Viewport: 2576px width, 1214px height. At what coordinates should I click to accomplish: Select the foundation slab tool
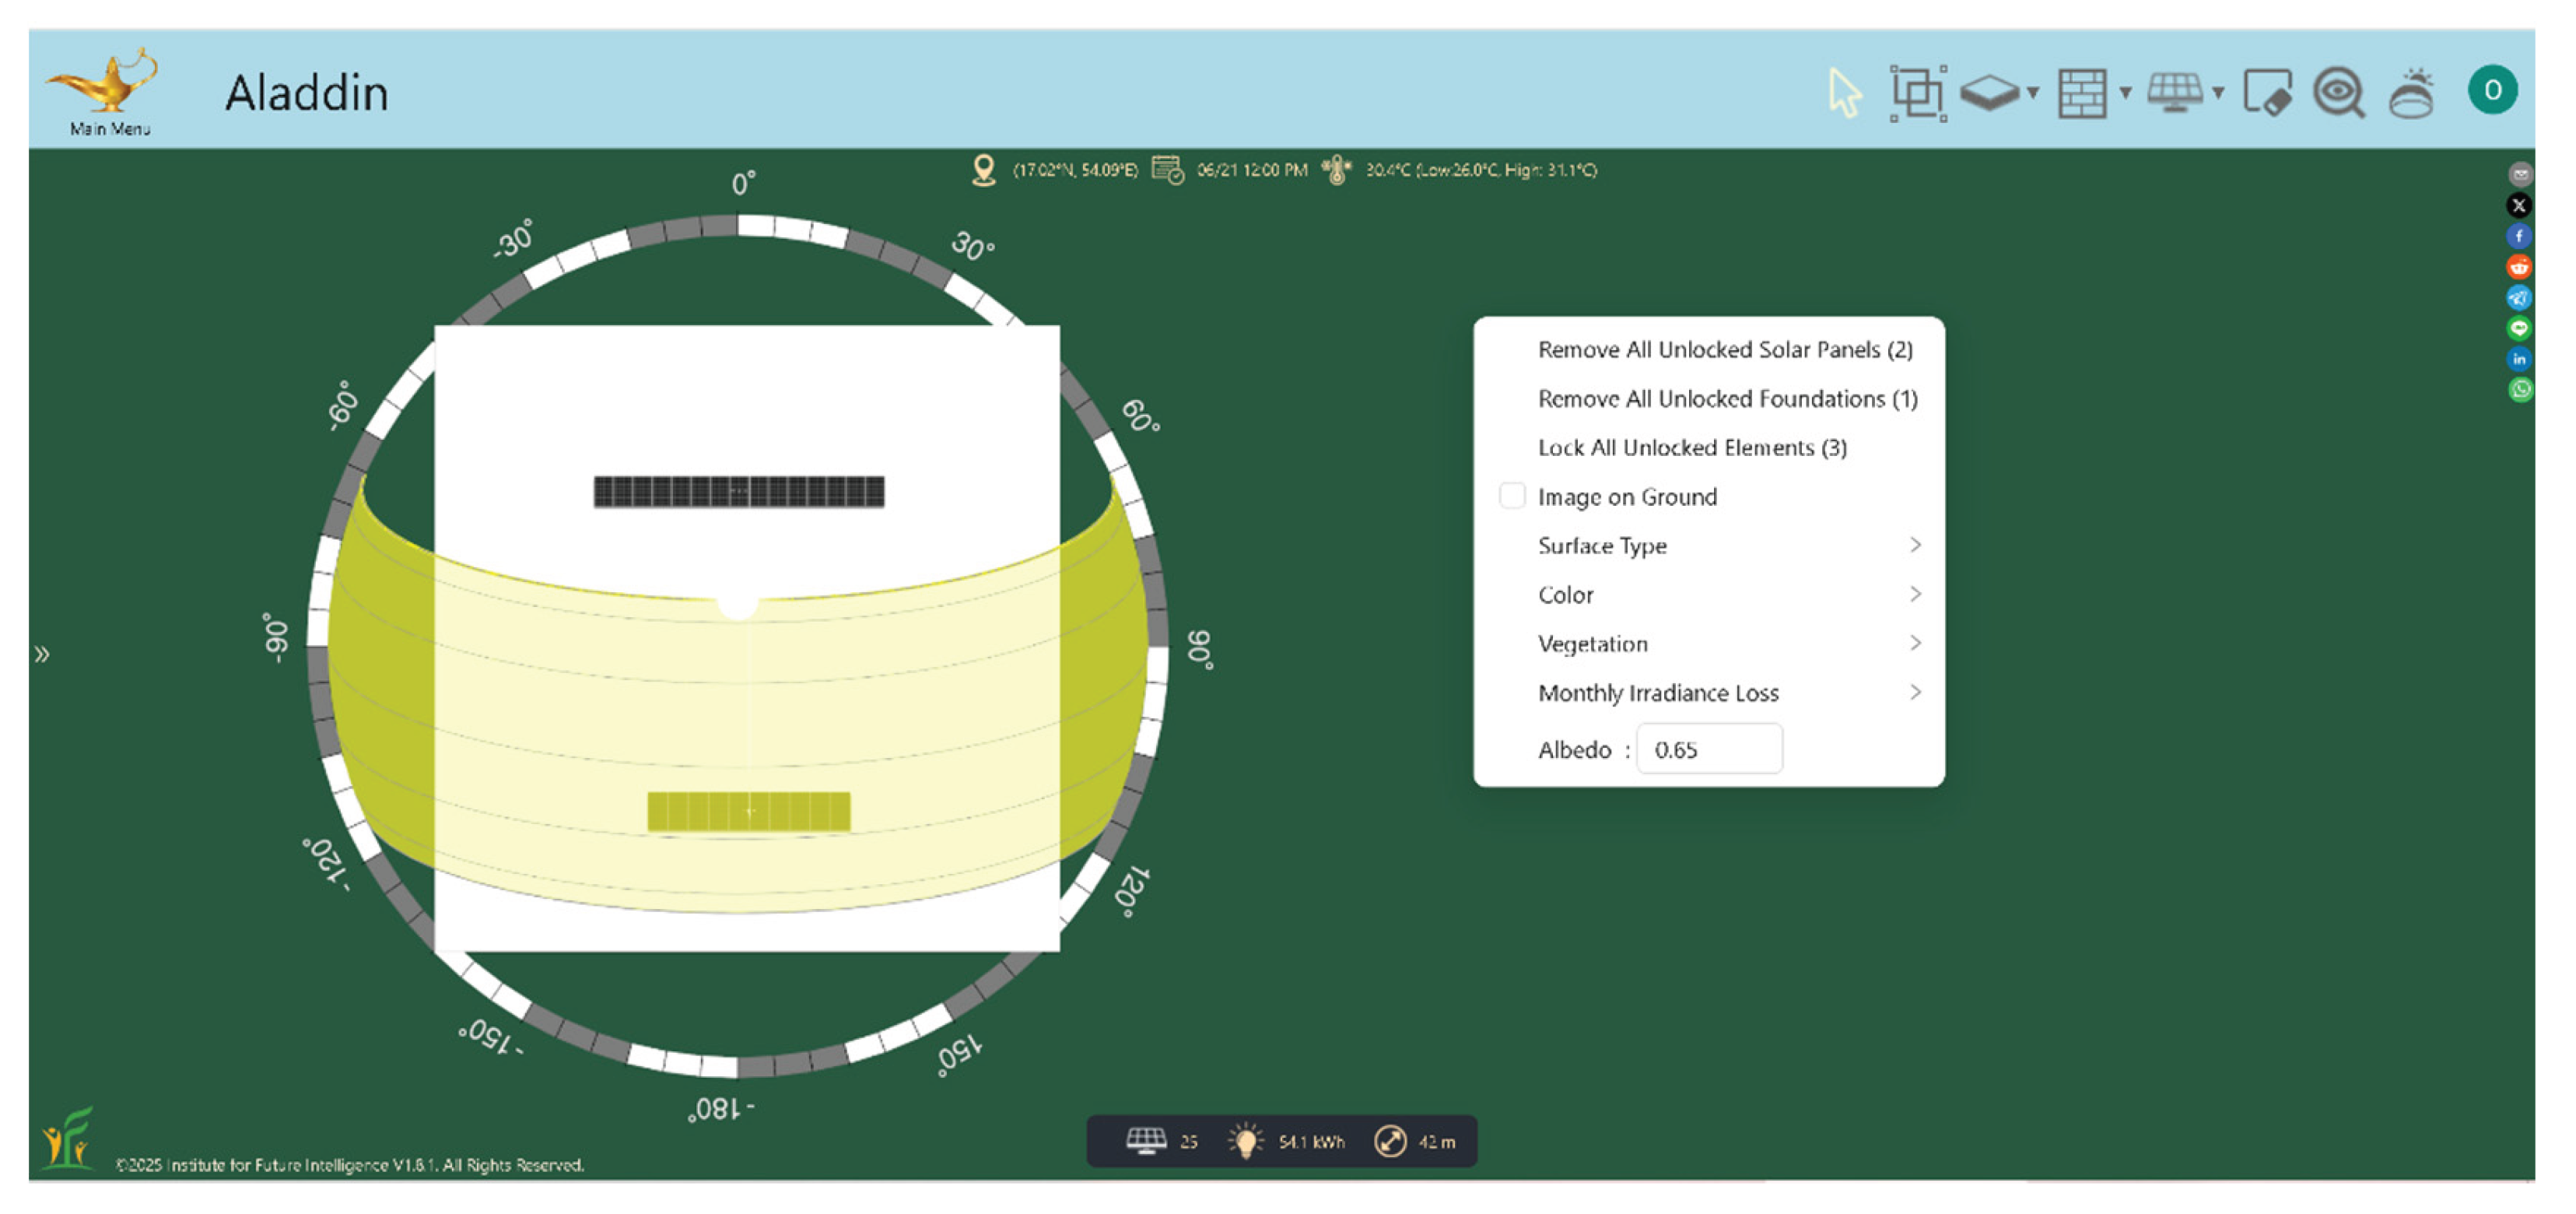[x=1989, y=93]
